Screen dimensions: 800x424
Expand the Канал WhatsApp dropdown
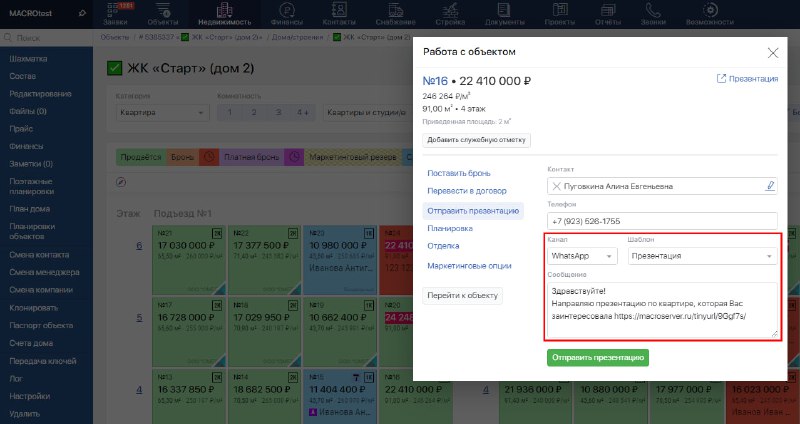tap(582, 256)
